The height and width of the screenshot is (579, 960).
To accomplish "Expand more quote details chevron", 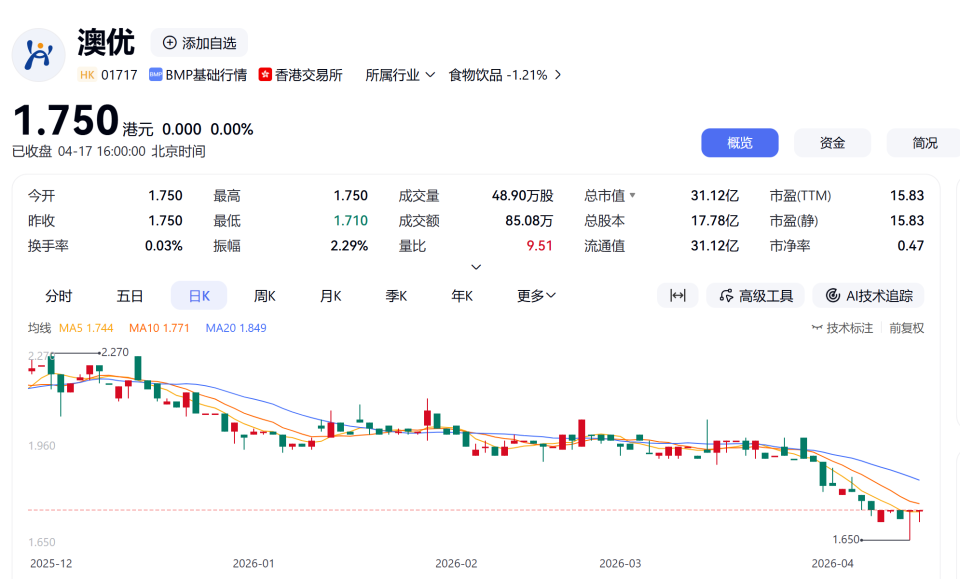I will point(476,267).
